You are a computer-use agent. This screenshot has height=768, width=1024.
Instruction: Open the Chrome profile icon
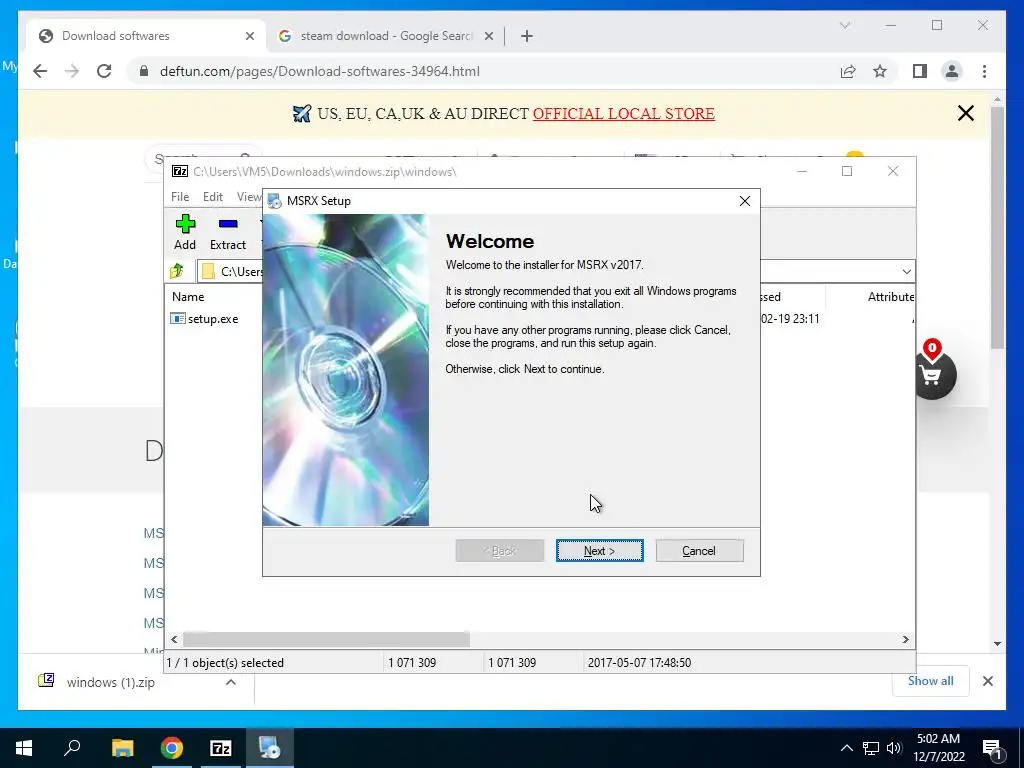[952, 71]
